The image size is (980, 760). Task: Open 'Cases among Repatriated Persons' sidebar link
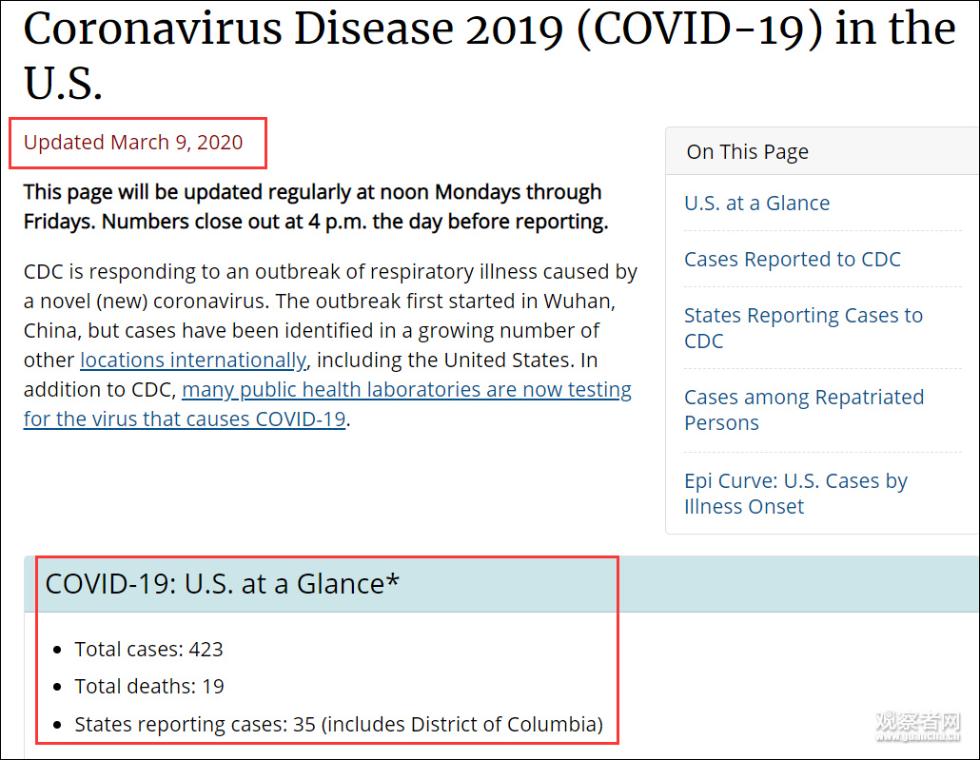[x=803, y=398]
